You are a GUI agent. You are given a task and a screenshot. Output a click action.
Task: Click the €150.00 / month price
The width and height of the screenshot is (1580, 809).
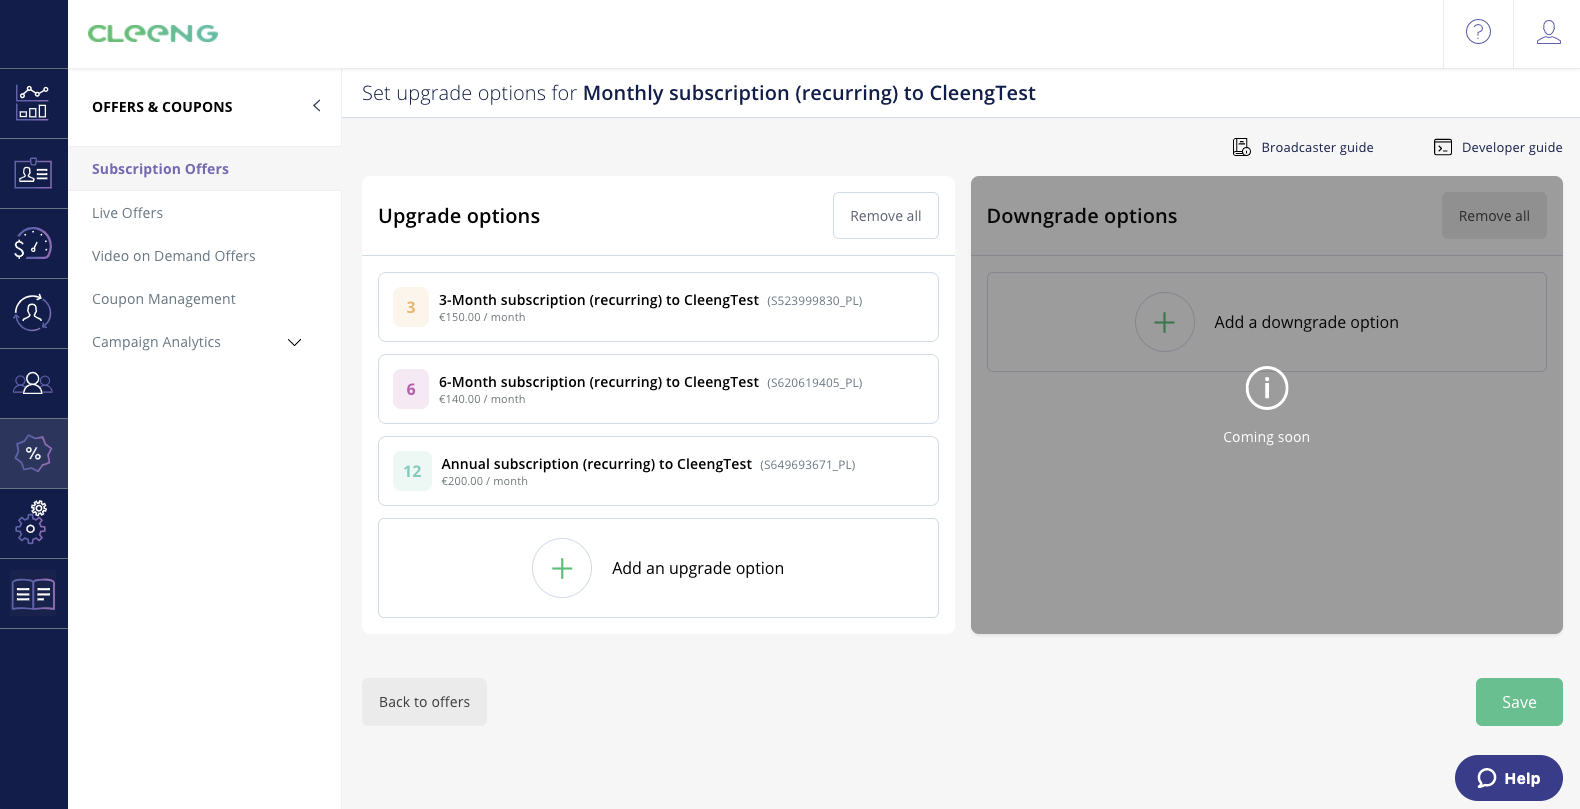point(482,317)
